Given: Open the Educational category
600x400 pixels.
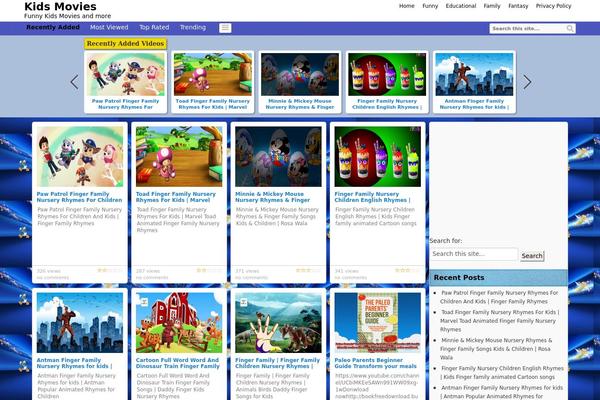Looking at the screenshot, I should tap(461, 6).
